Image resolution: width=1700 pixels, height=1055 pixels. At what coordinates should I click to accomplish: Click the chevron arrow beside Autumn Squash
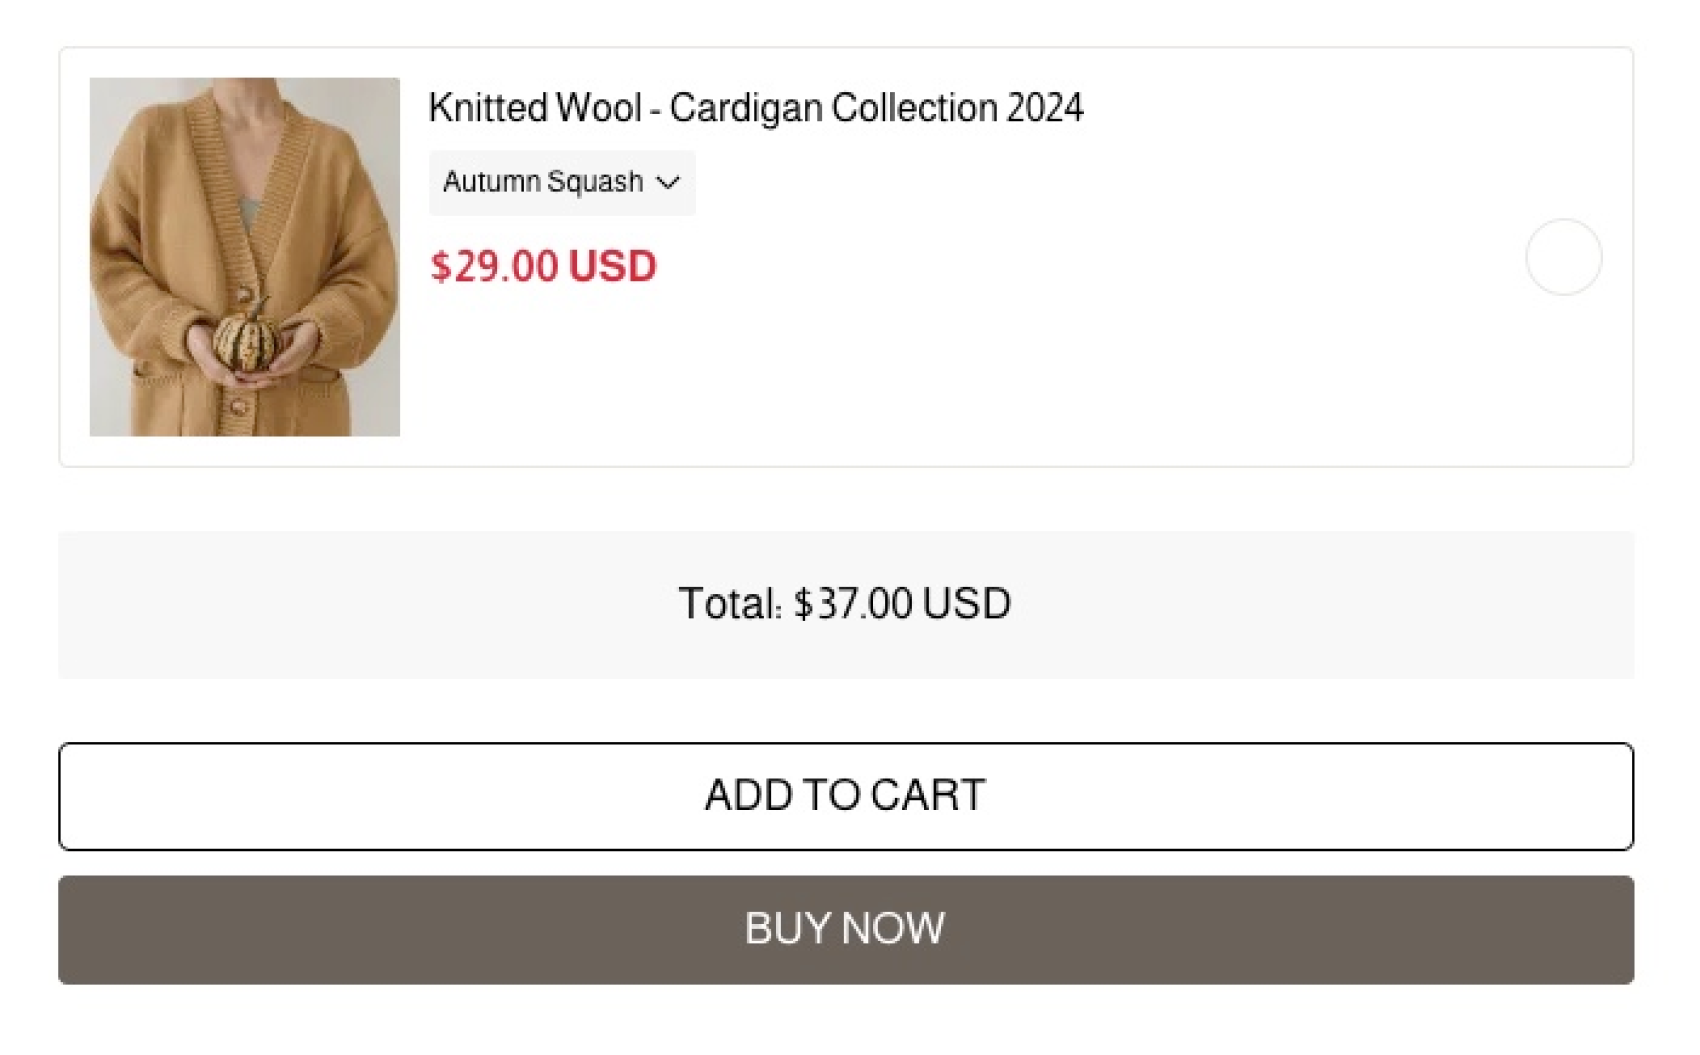(668, 183)
